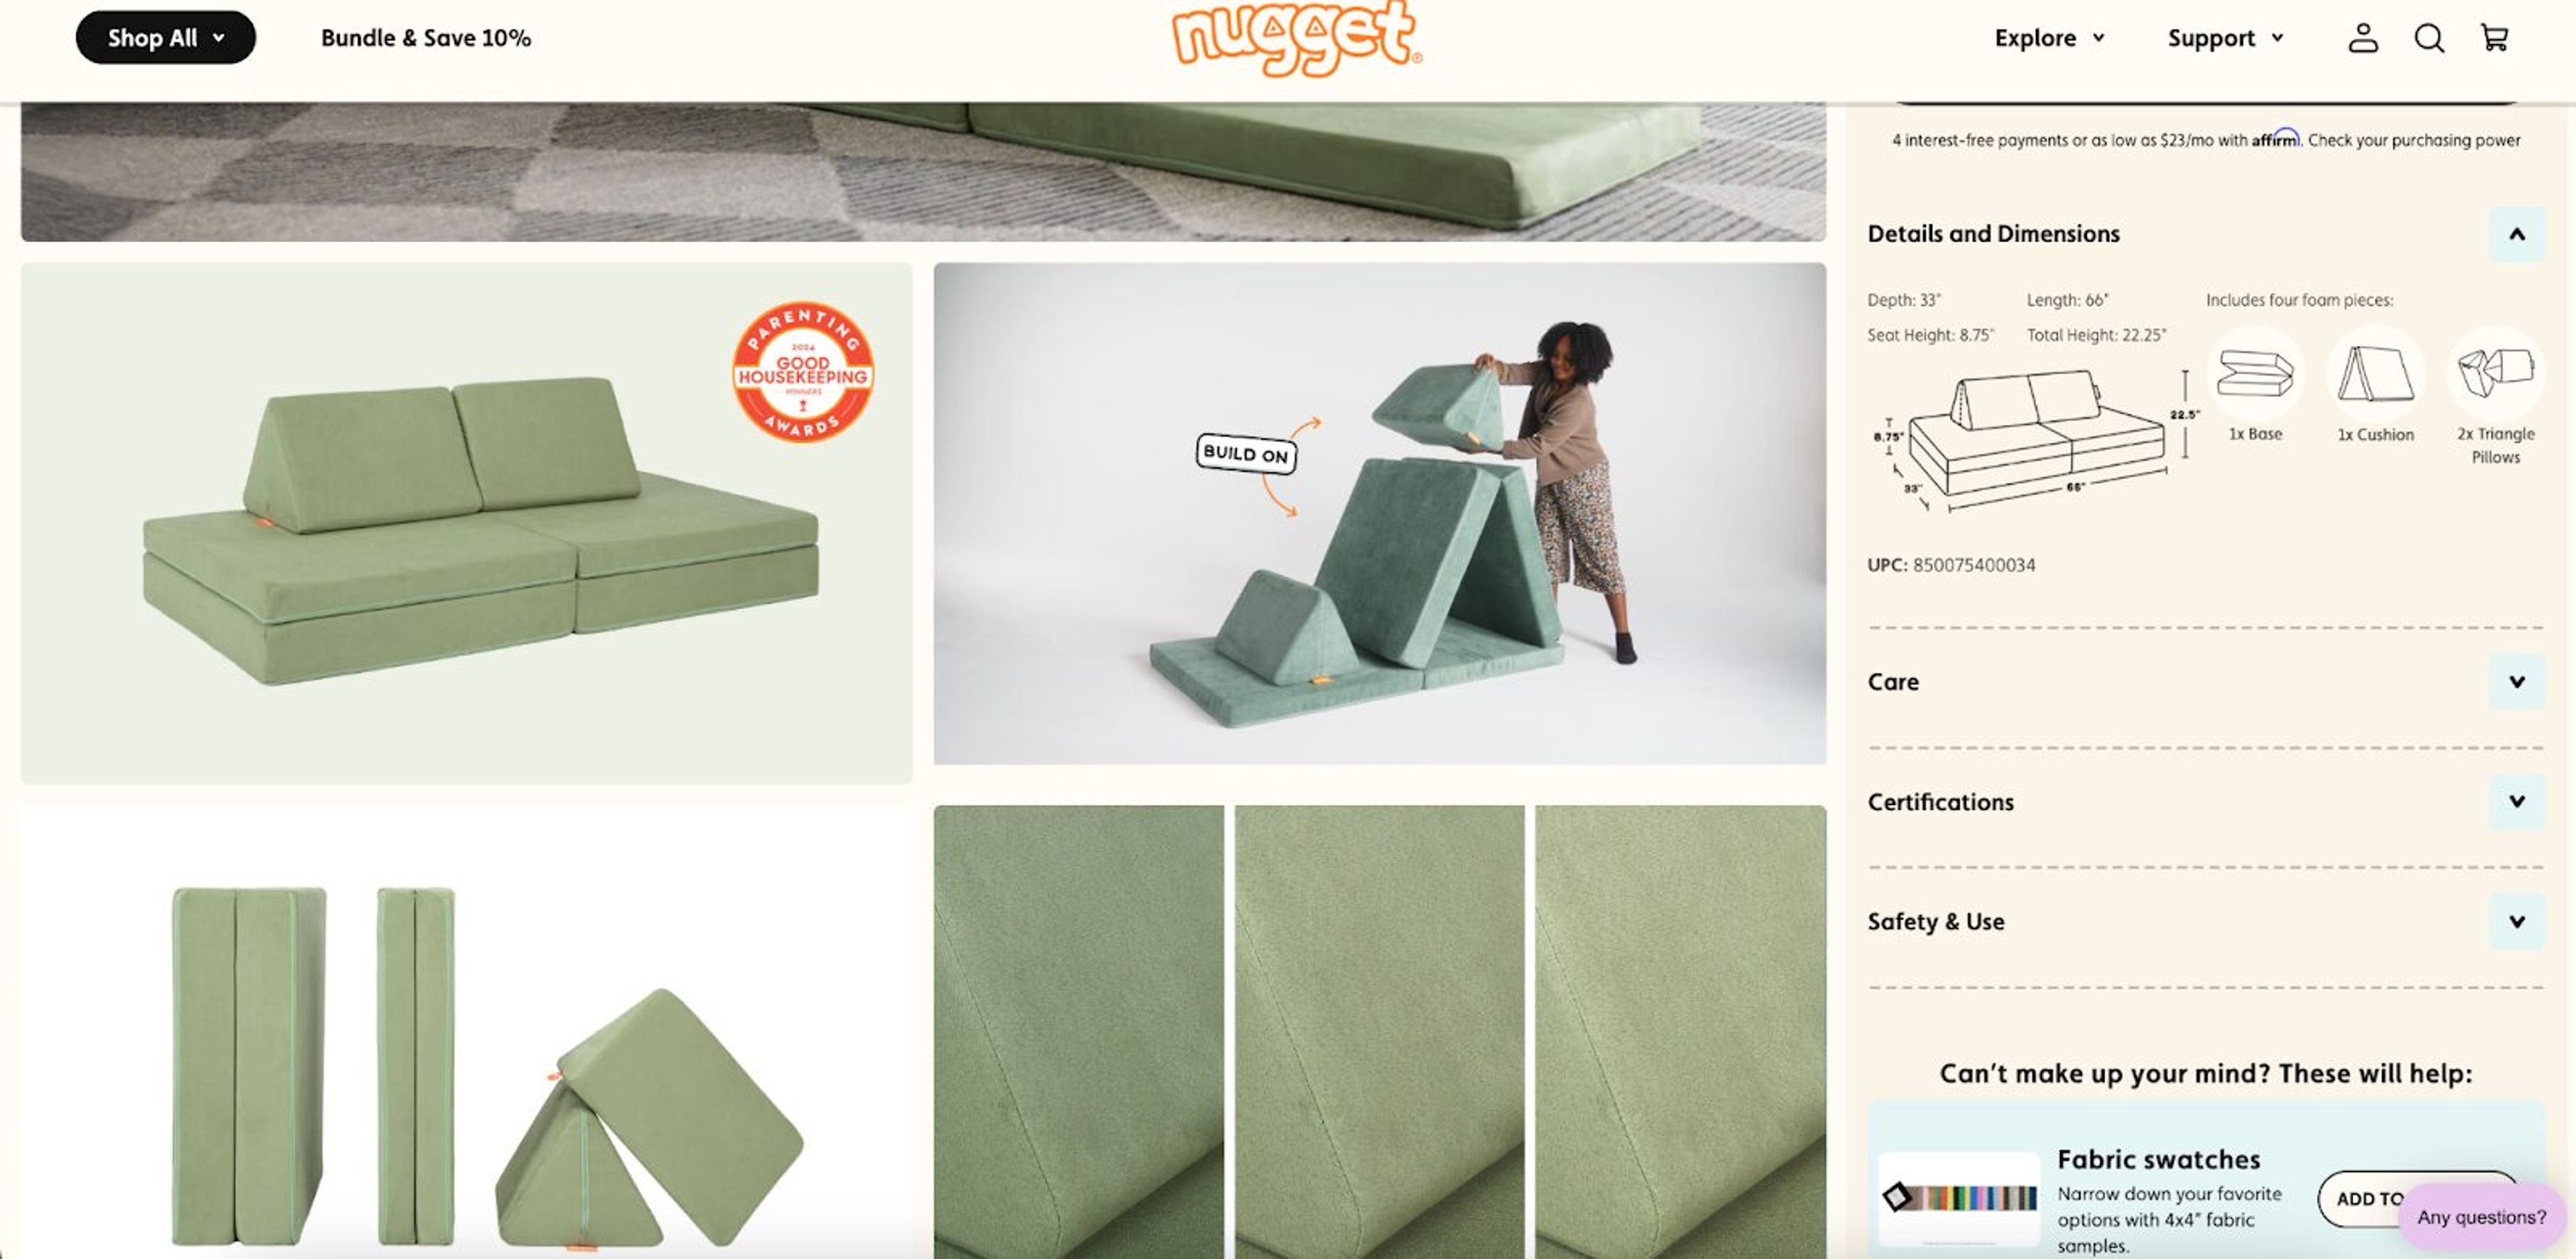Image resolution: width=2576 pixels, height=1259 pixels.
Task: Click the Good Housekeeping Parenting Awards badge
Action: [803, 372]
